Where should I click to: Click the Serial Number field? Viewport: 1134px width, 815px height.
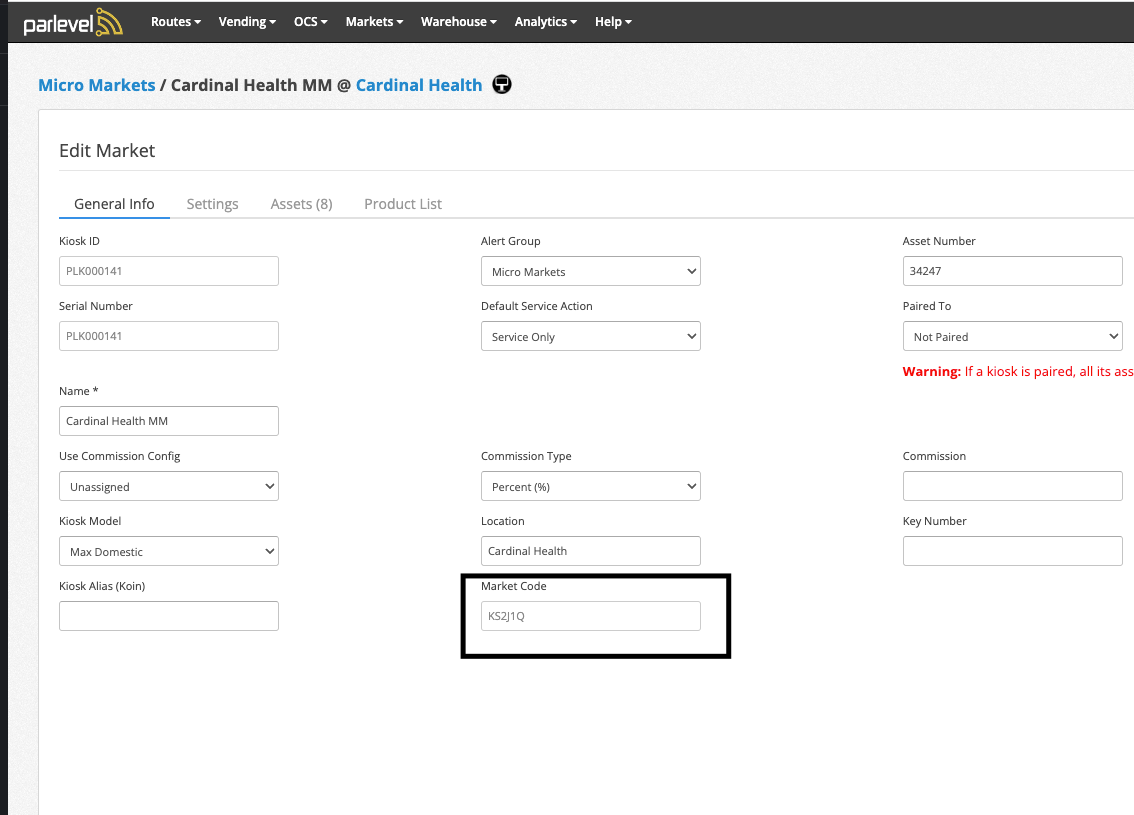coord(169,336)
